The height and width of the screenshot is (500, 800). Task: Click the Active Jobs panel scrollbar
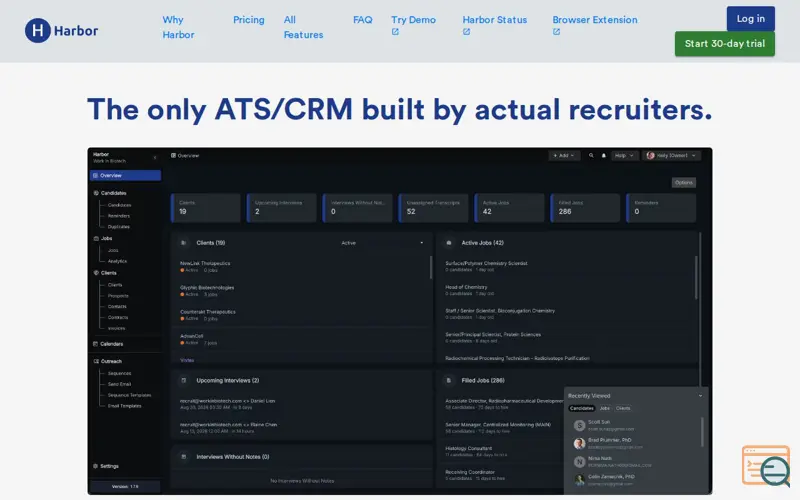tap(696, 277)
